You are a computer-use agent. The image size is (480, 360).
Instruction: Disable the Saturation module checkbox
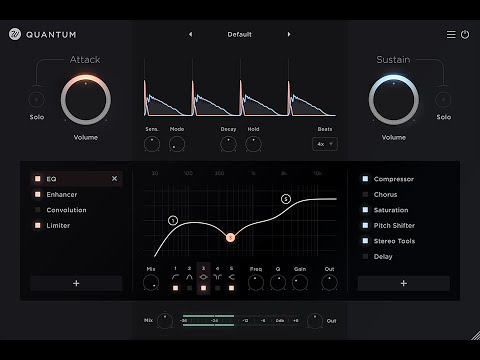[x=365, y=210]
